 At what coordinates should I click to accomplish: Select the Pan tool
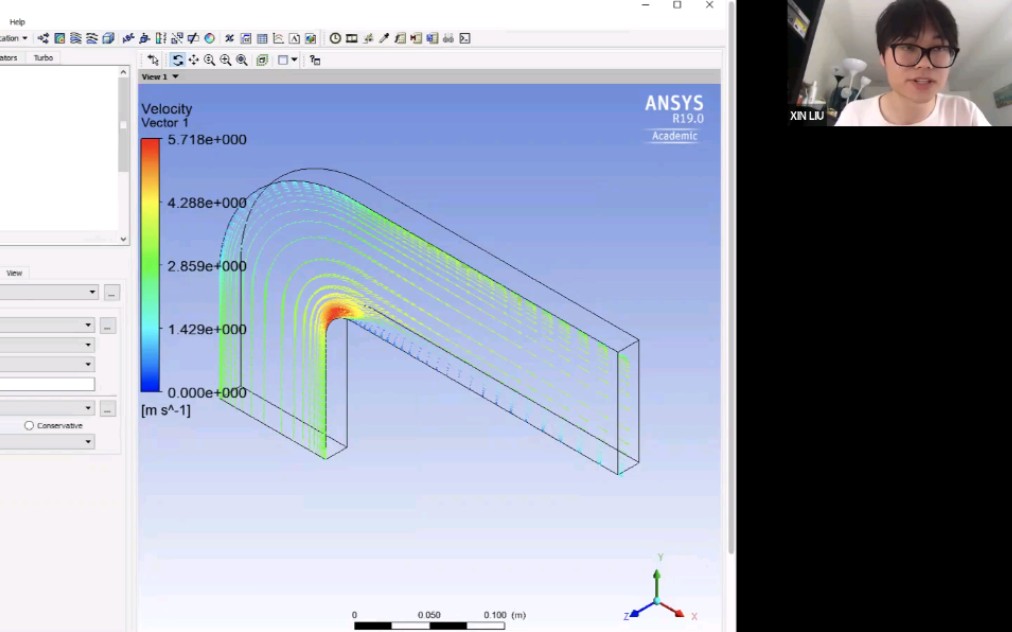[x=193, y=59]
